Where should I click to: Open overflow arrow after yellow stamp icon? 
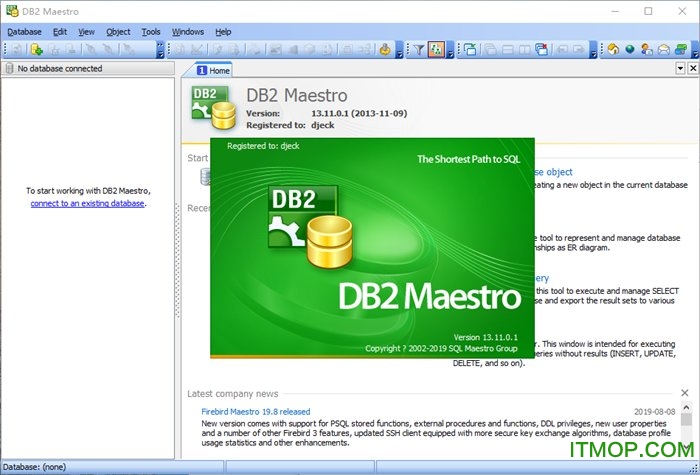(x=400, y=50)
